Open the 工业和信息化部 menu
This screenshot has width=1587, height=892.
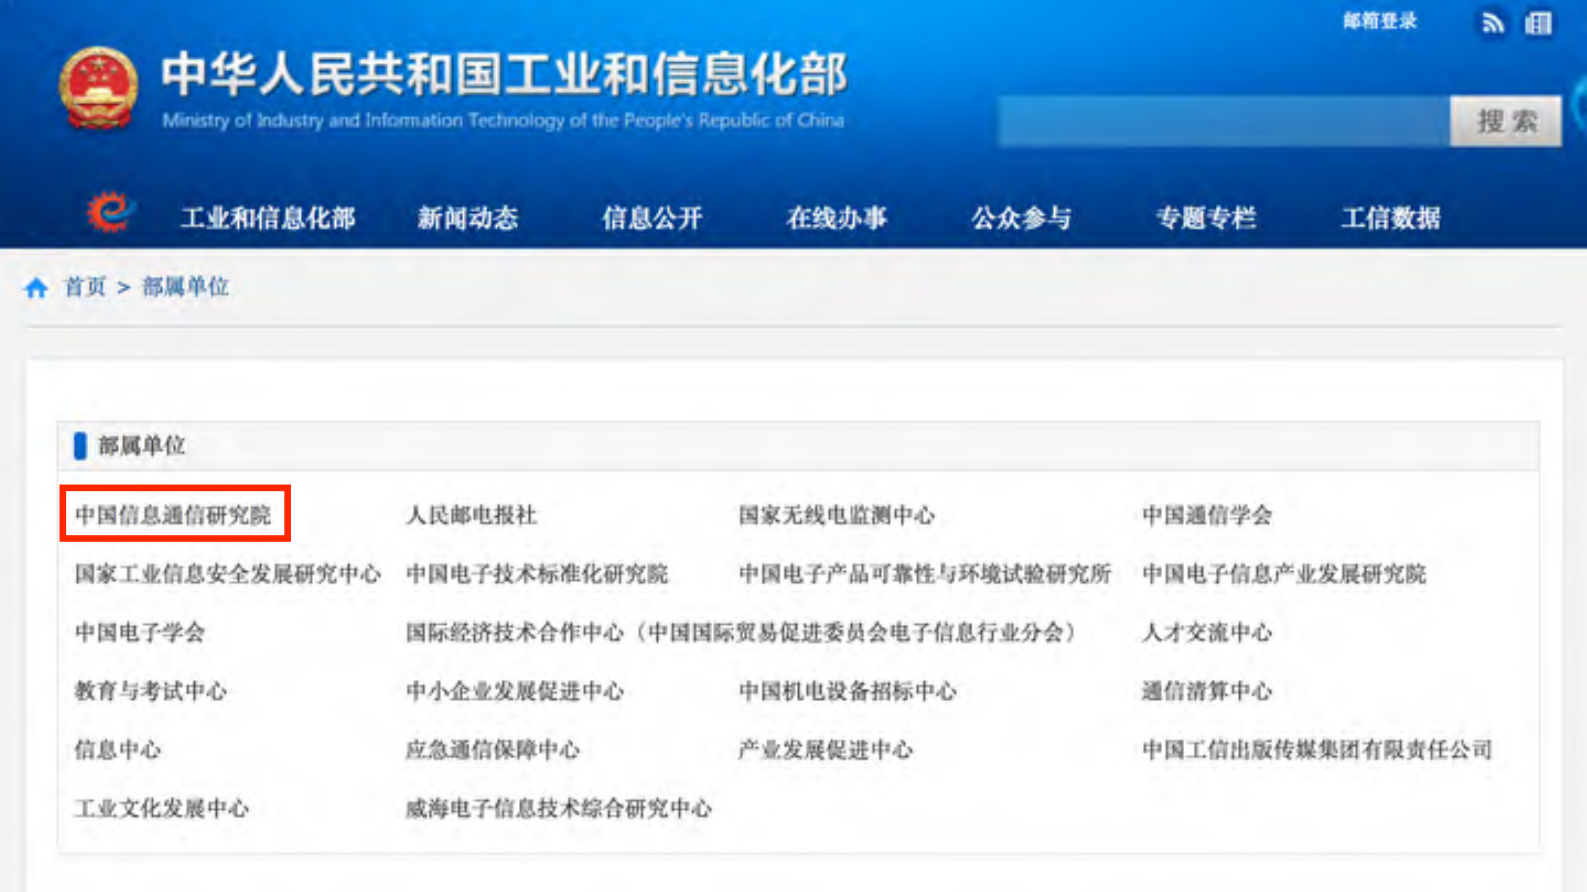(x=268, y=218)
